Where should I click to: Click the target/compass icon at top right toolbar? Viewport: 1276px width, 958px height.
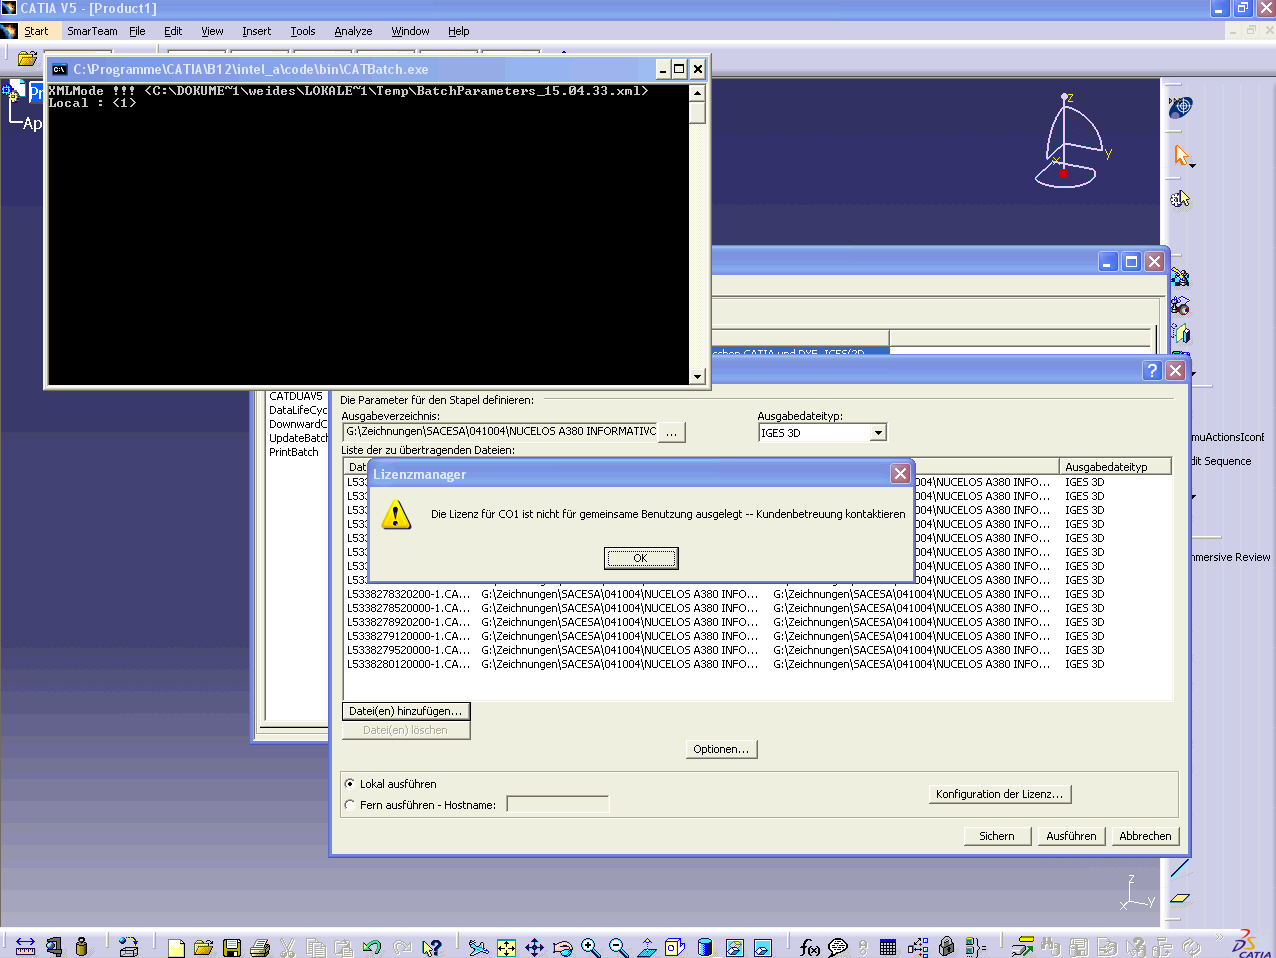click(1181, 106)
